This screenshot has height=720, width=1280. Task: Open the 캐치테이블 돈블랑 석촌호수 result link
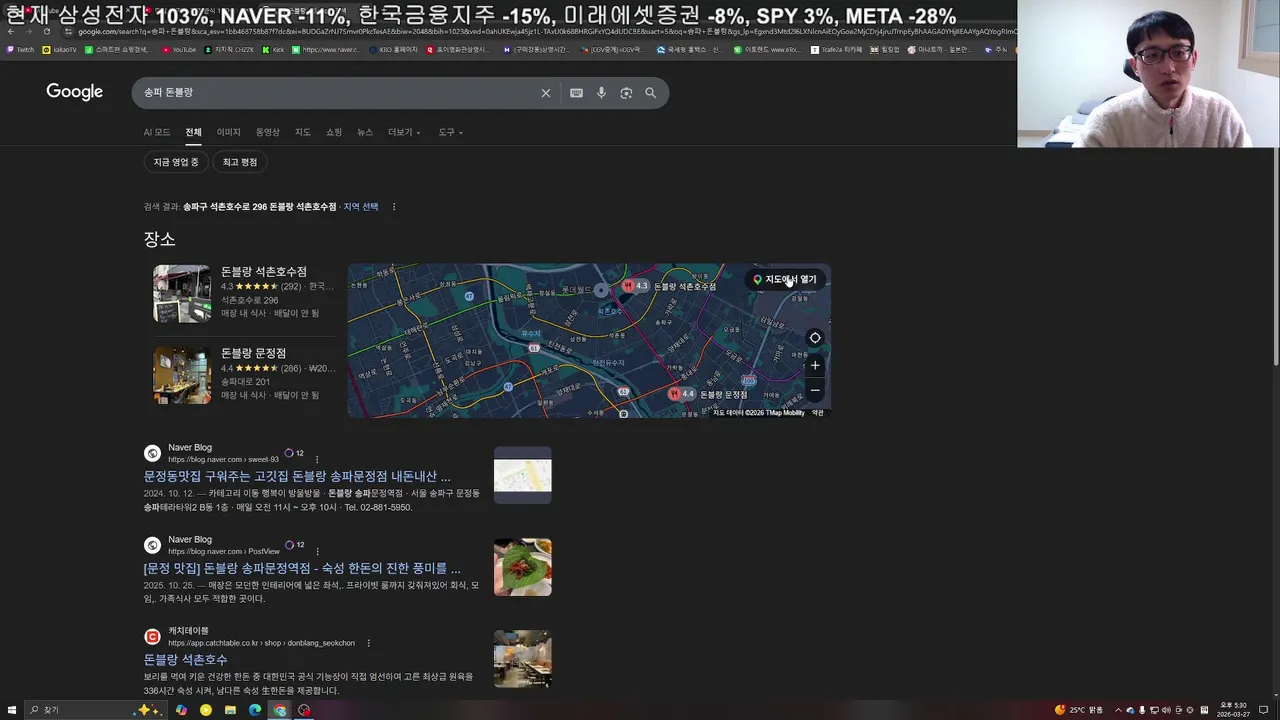pos(185,660)
